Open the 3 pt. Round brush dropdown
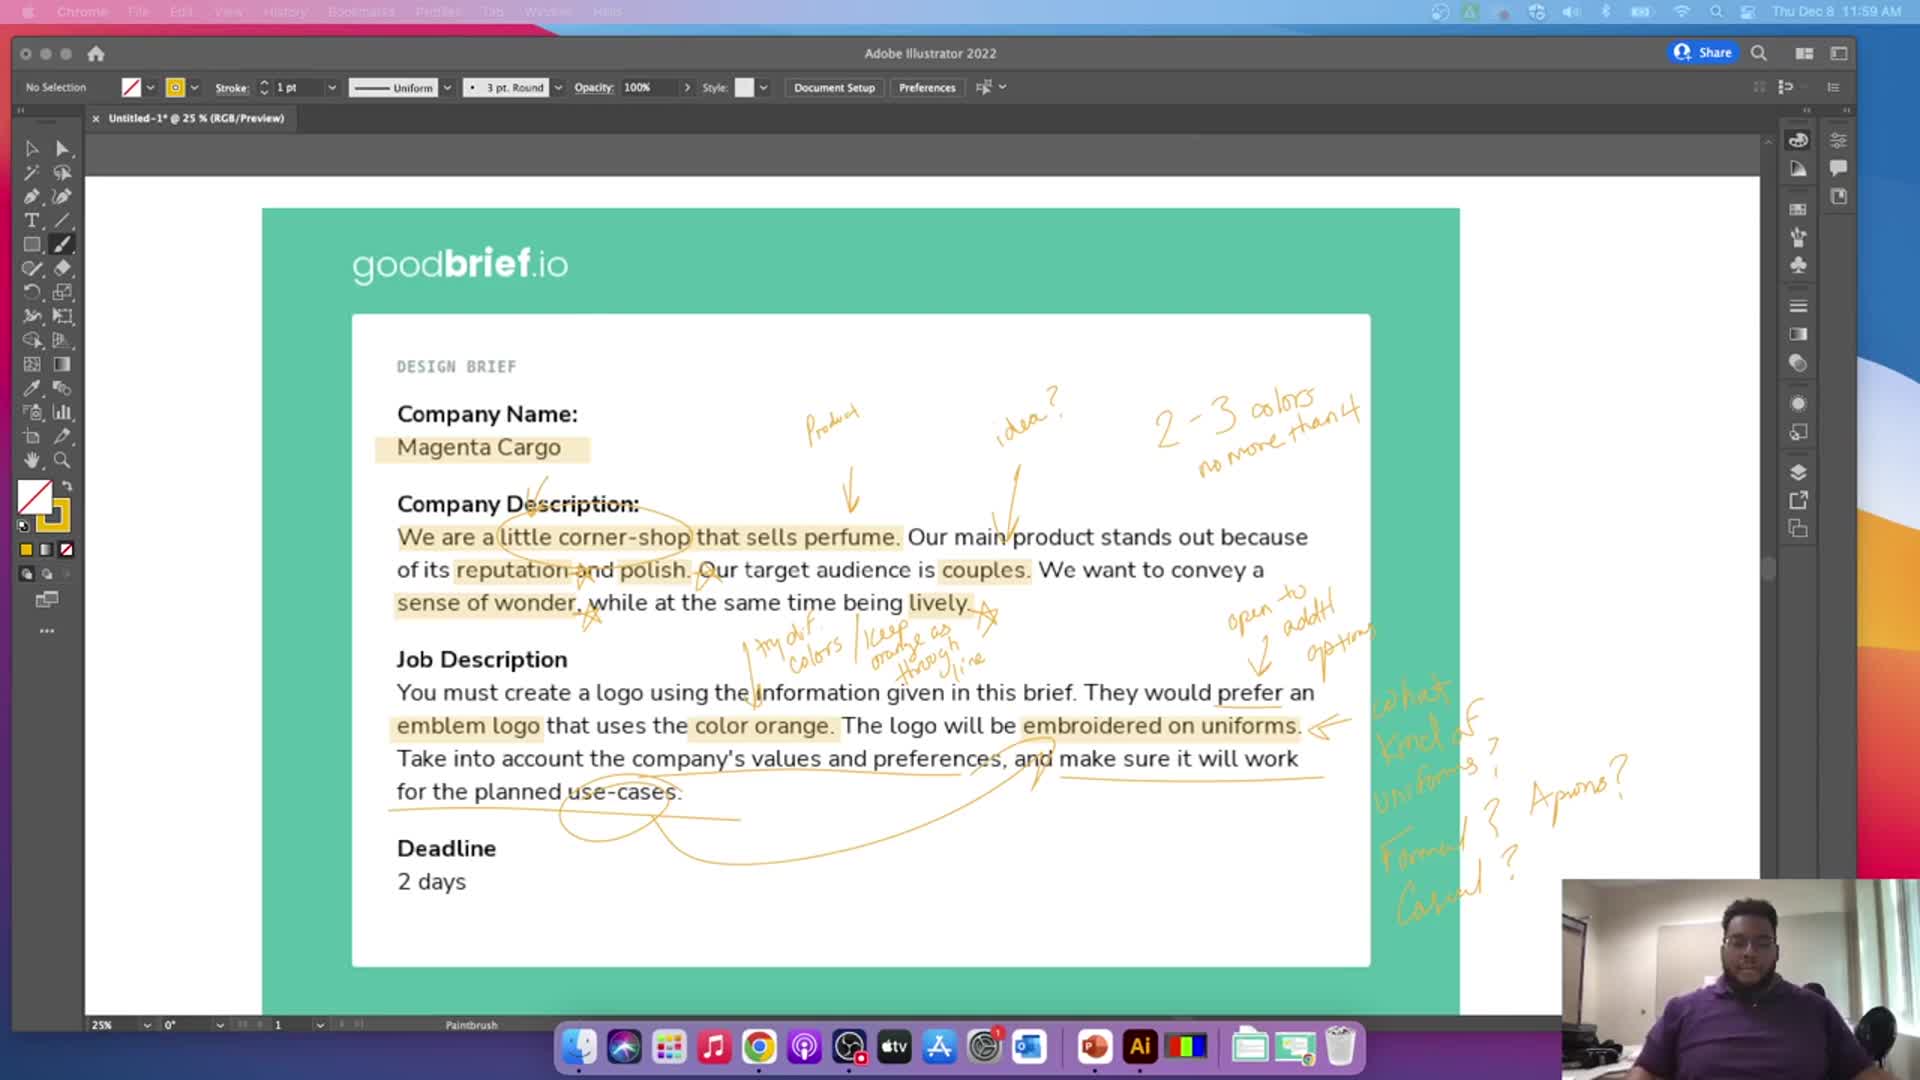 tap(558, 88)
